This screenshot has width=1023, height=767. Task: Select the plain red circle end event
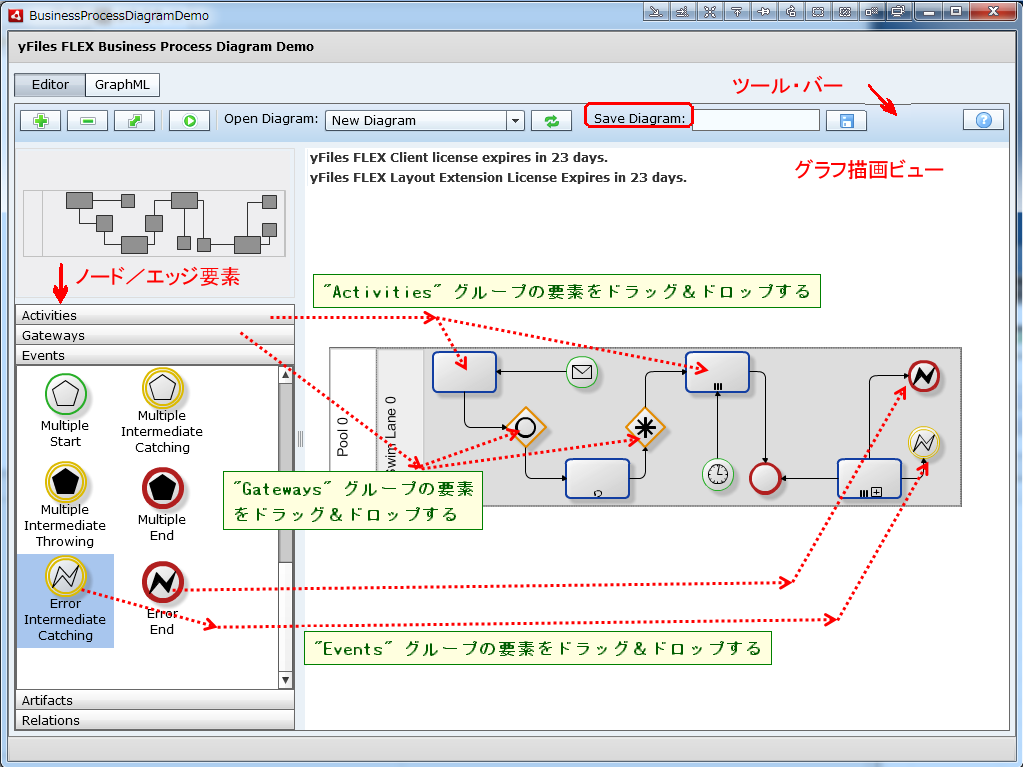(x=765, y=479)
